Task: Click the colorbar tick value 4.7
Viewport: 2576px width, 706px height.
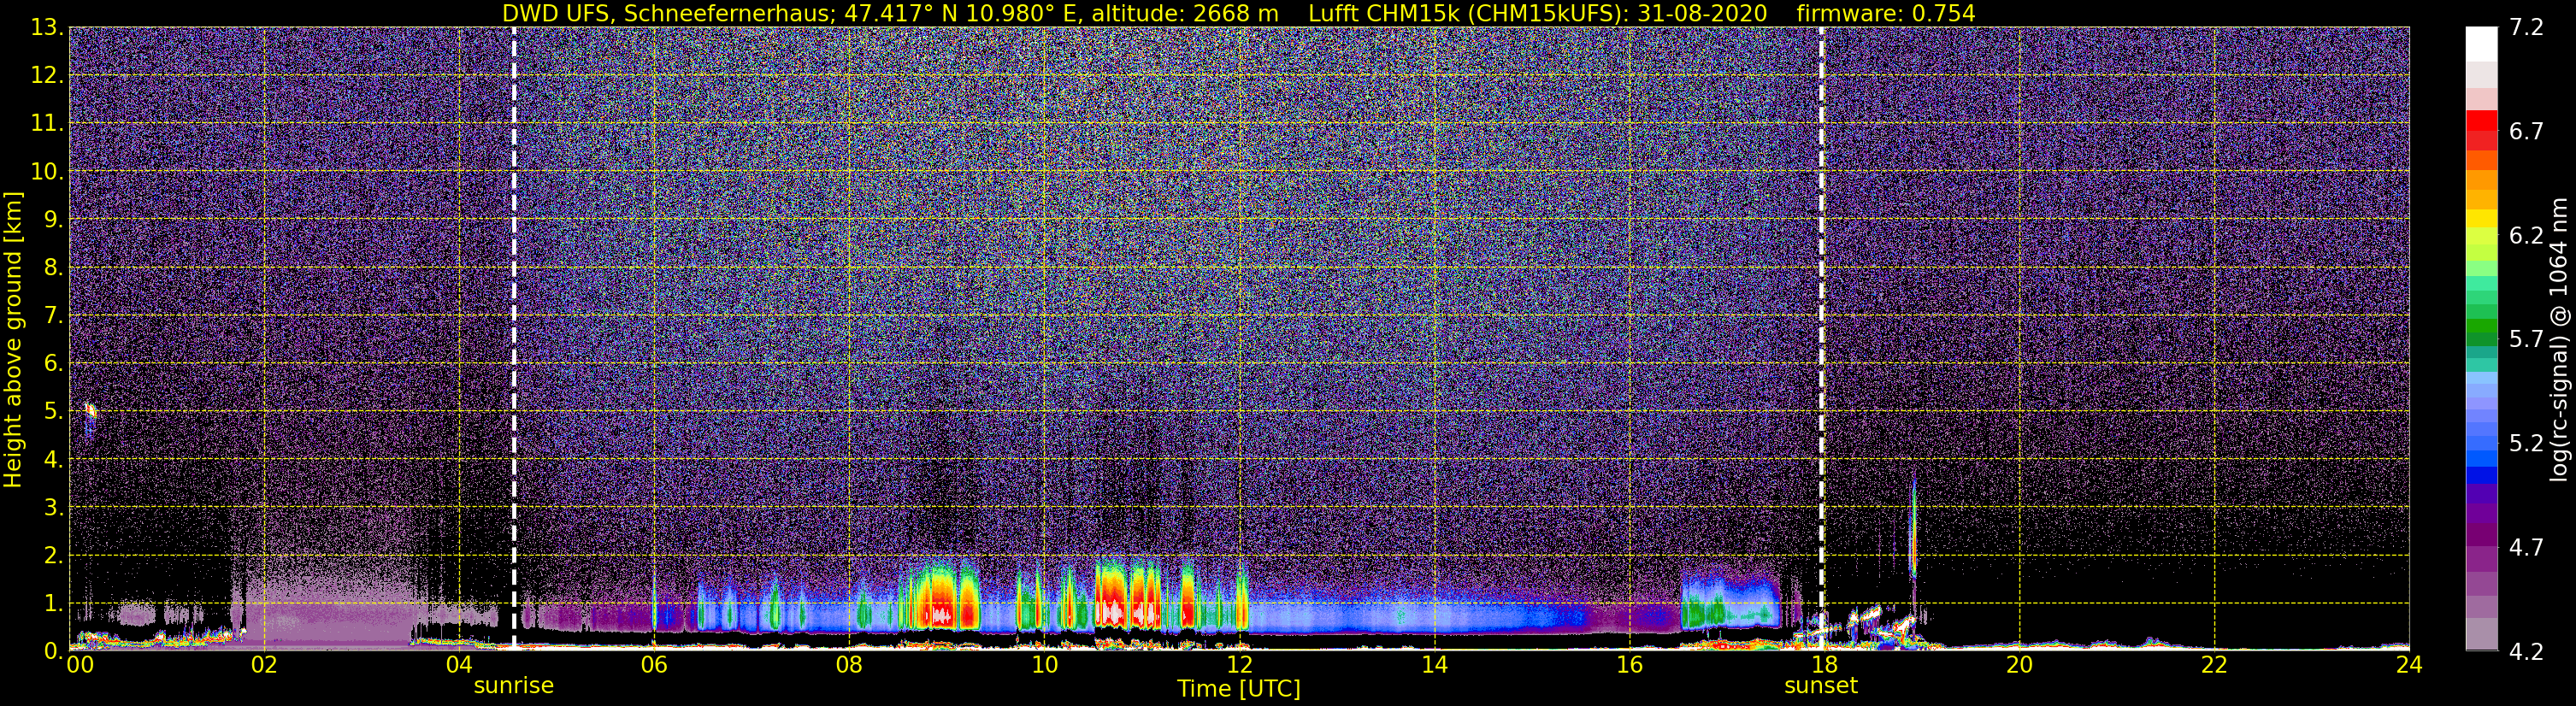Action: pyautogui.click(x=2527, y=548)
